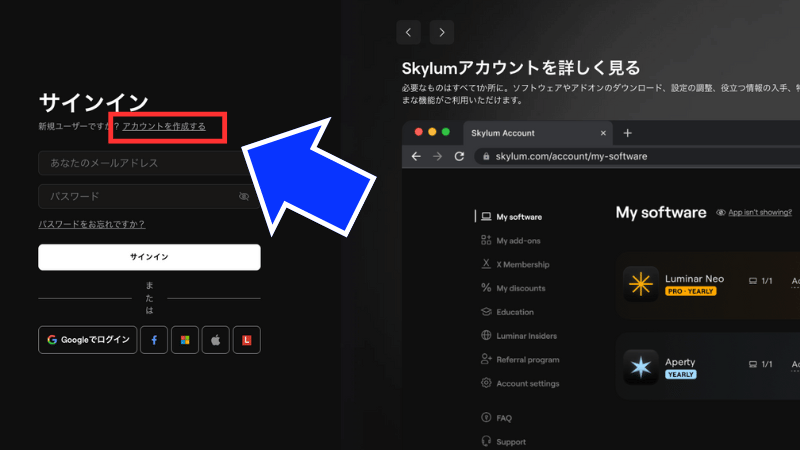Click the 1/1 device count for Luminar Neo
The image size is (800, 450).
[761, 281]
